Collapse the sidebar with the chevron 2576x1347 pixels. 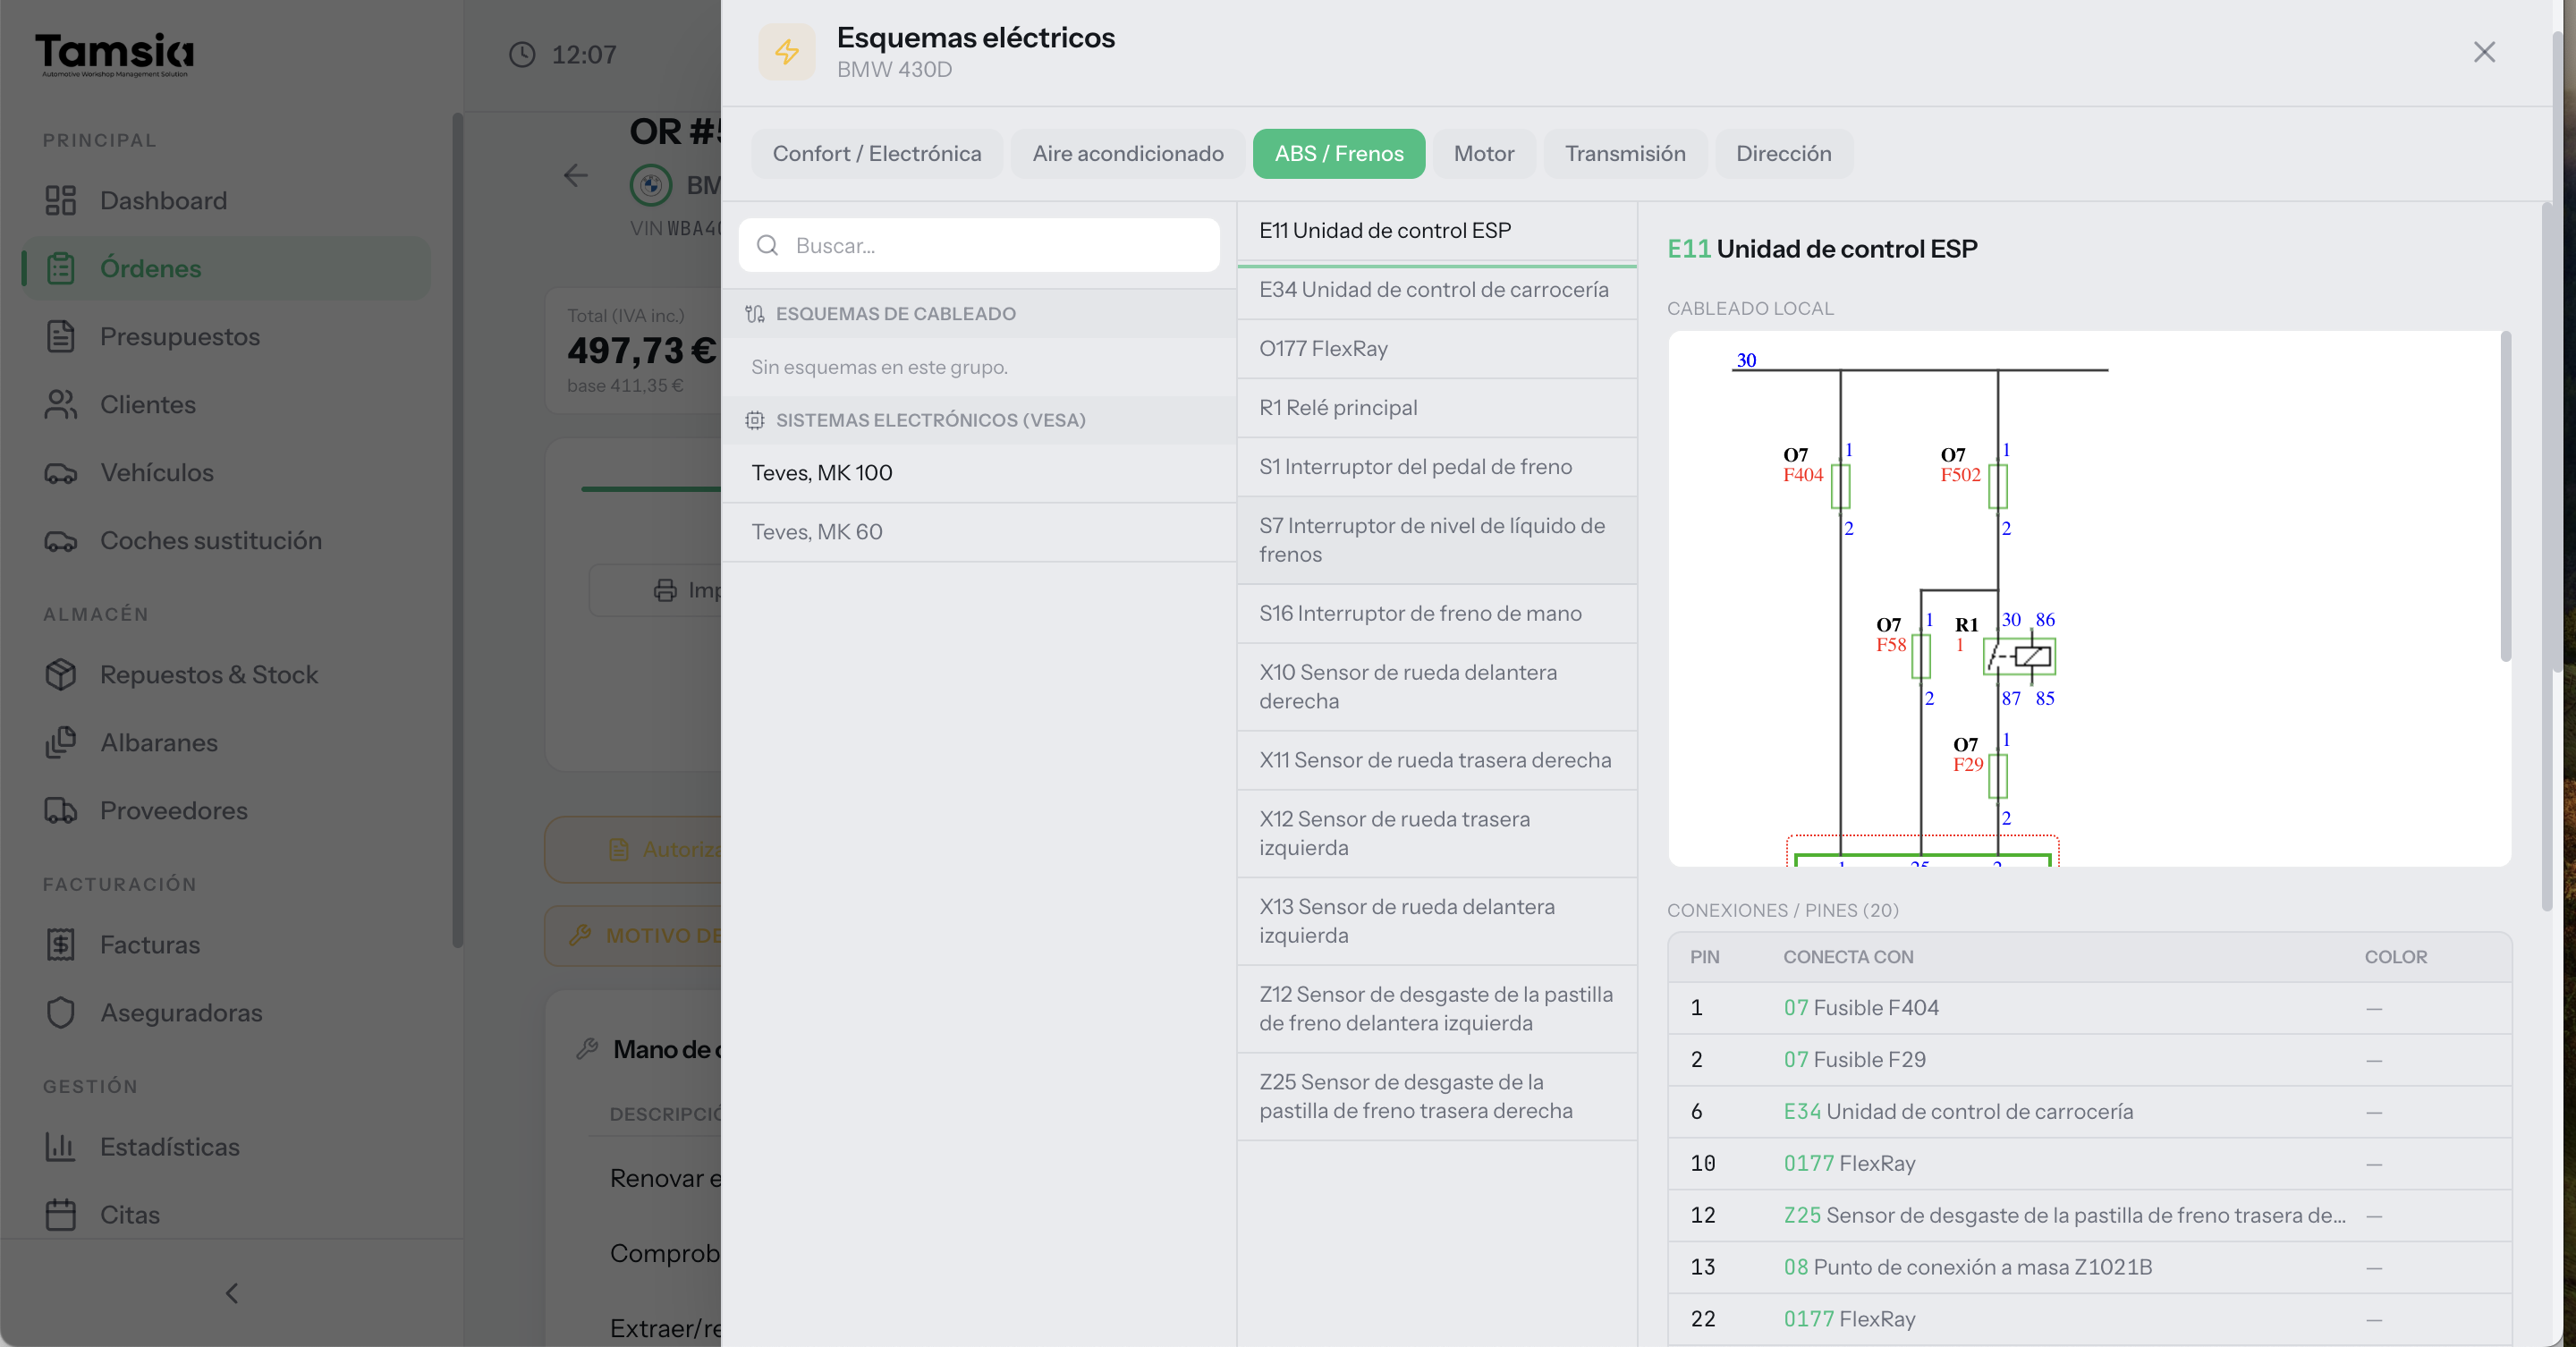click(232, 1293)
